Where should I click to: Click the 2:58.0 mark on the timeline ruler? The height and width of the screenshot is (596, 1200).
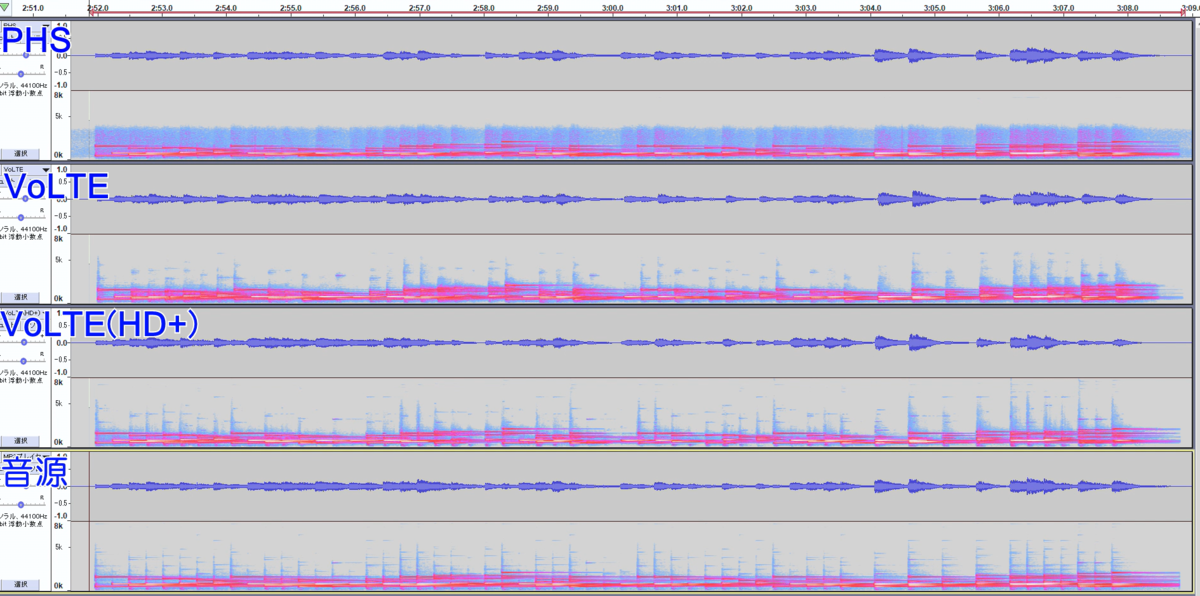click(484, 8)
